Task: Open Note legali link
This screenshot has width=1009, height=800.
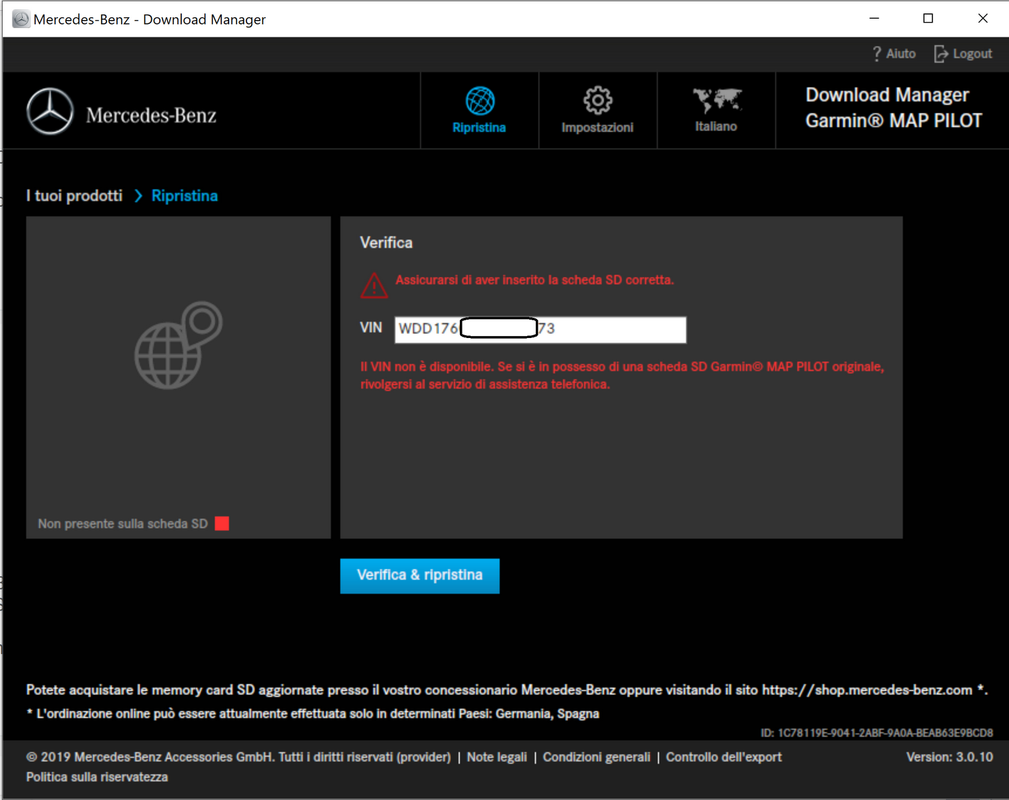Action: tap(497, 757)
